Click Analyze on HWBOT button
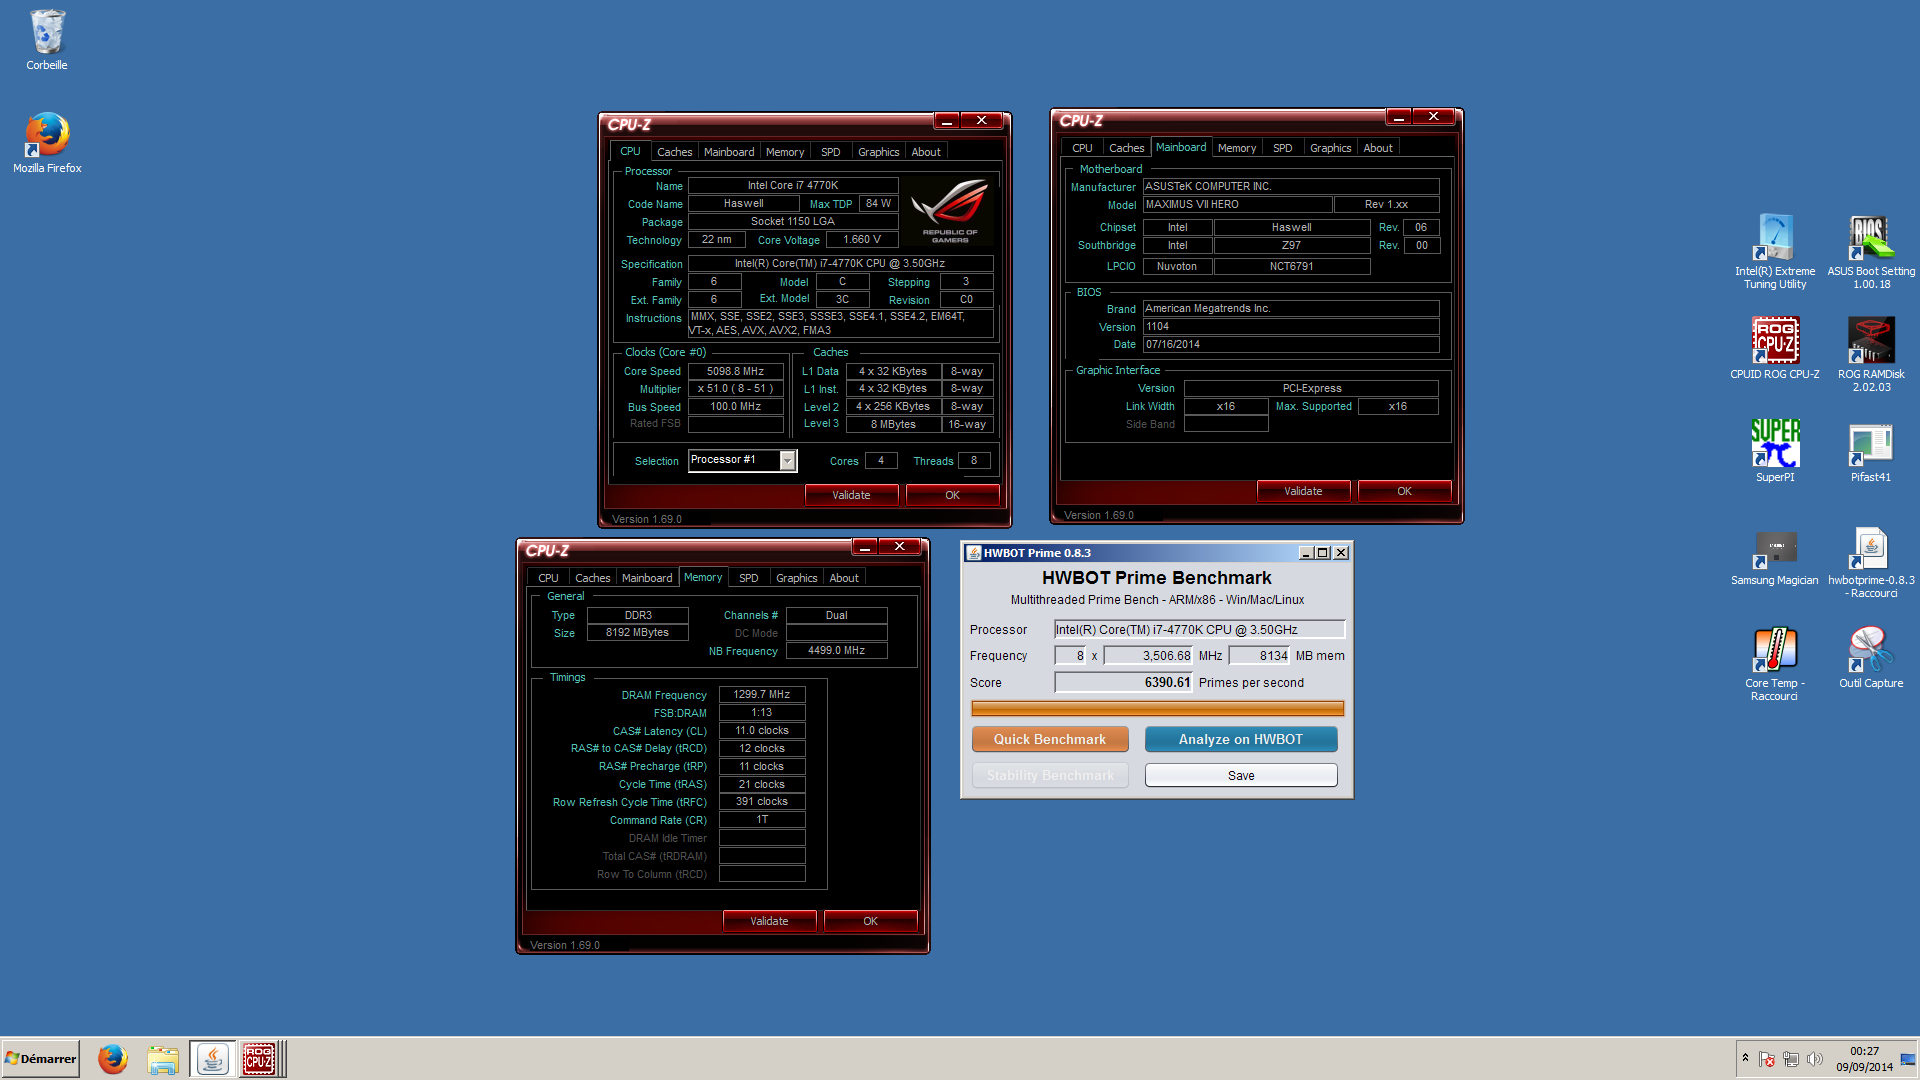The width and height of the screenshot is (1920, 1080). coord(1241,739)
